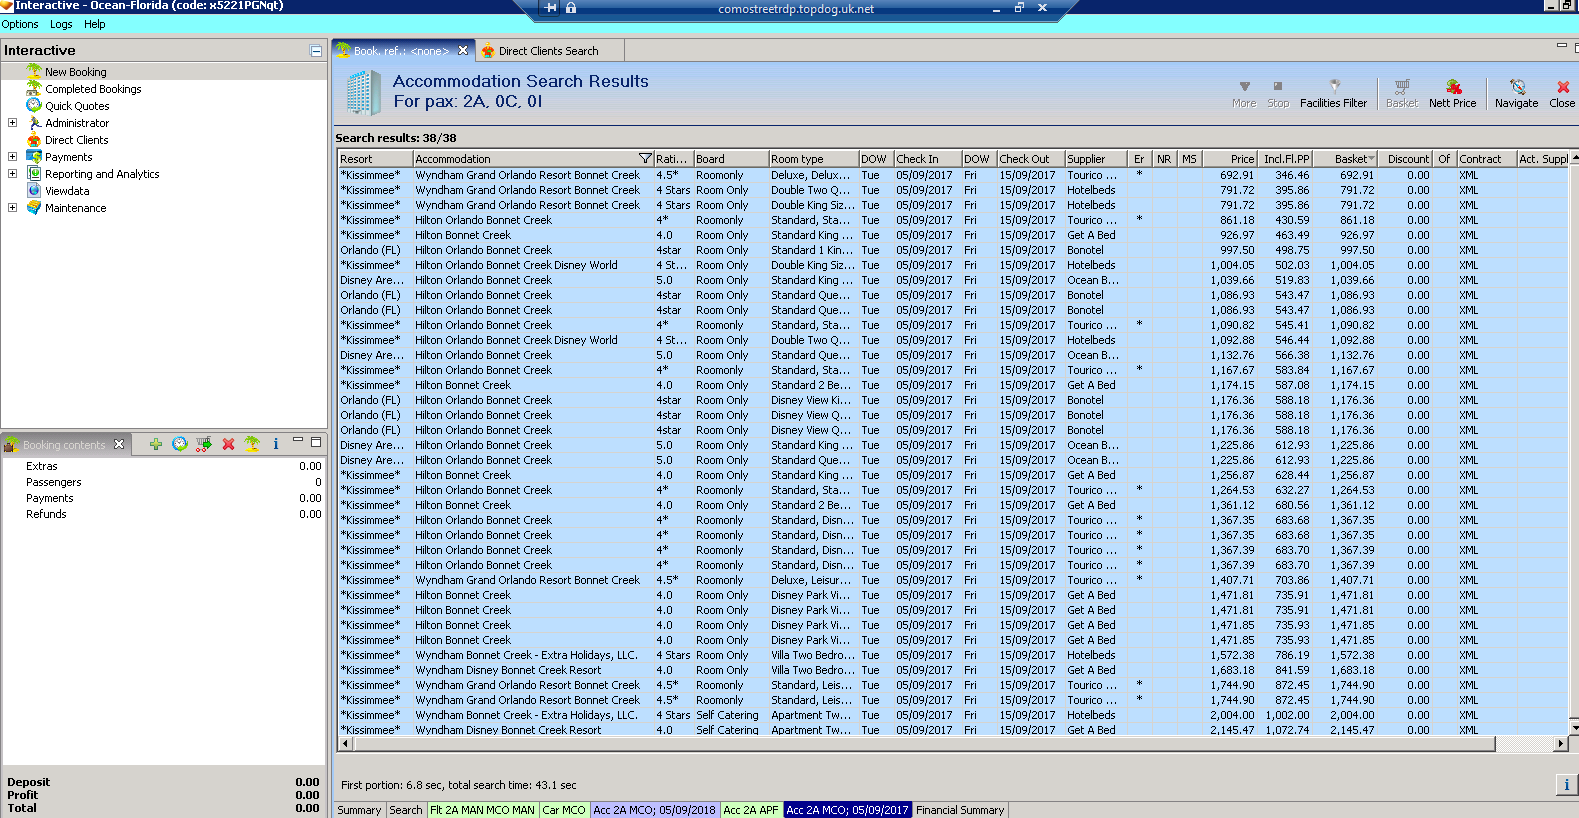Viewport: 1579px width, 818px height.
Task: Maximize the Booking contents panel
Action: tap(316, 442)
